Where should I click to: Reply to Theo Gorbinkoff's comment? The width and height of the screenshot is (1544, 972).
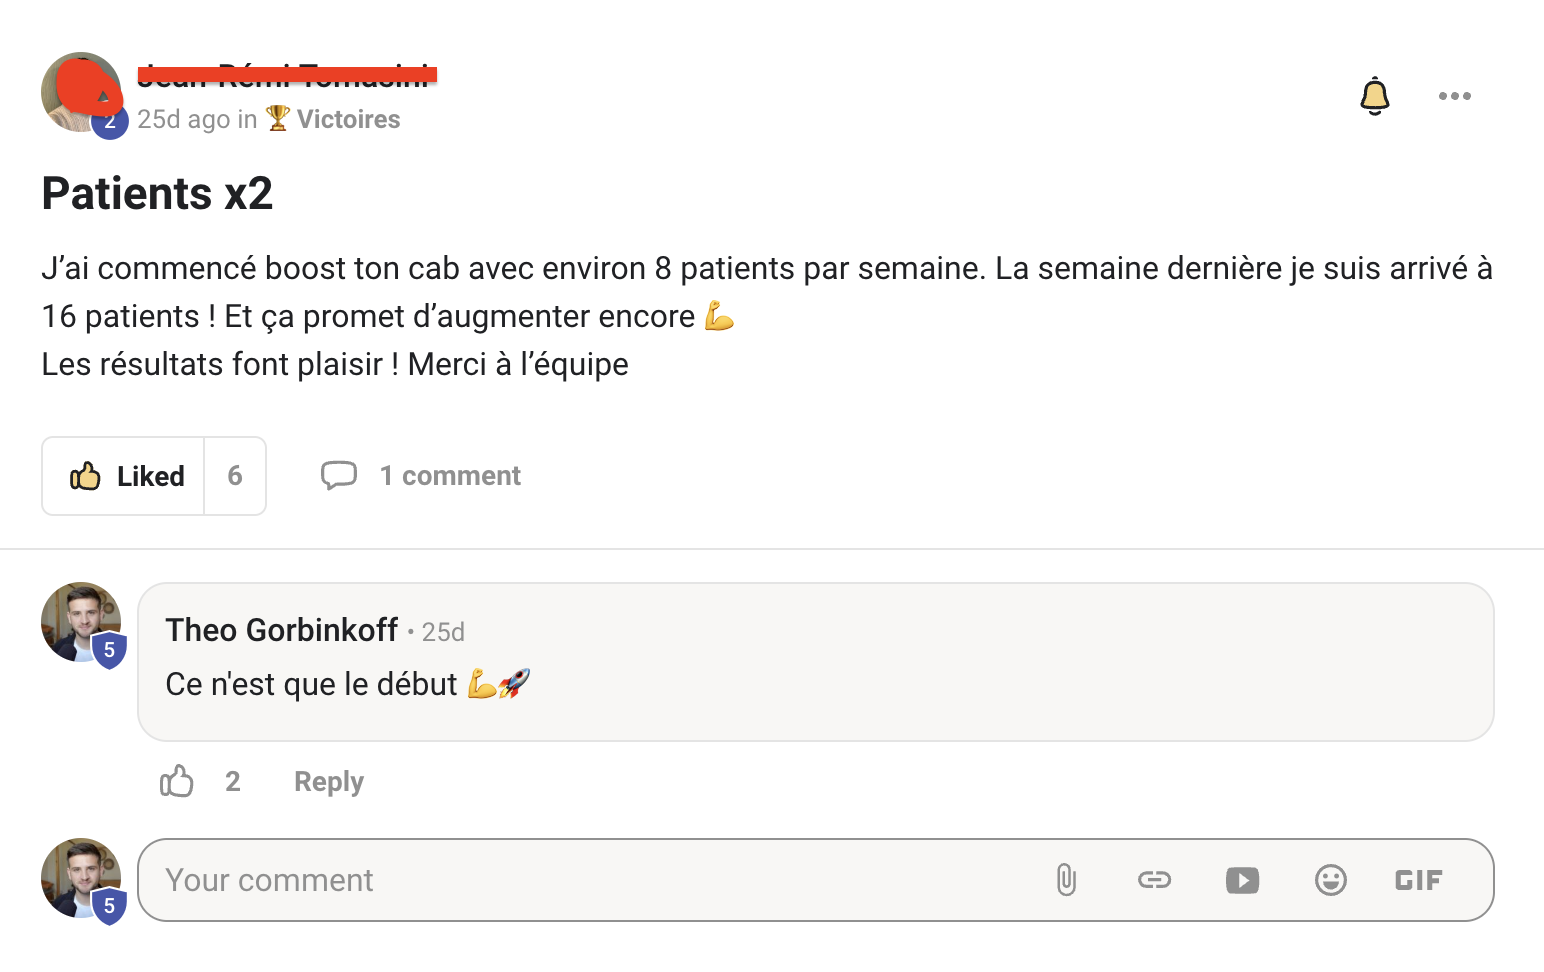[328, 782]
